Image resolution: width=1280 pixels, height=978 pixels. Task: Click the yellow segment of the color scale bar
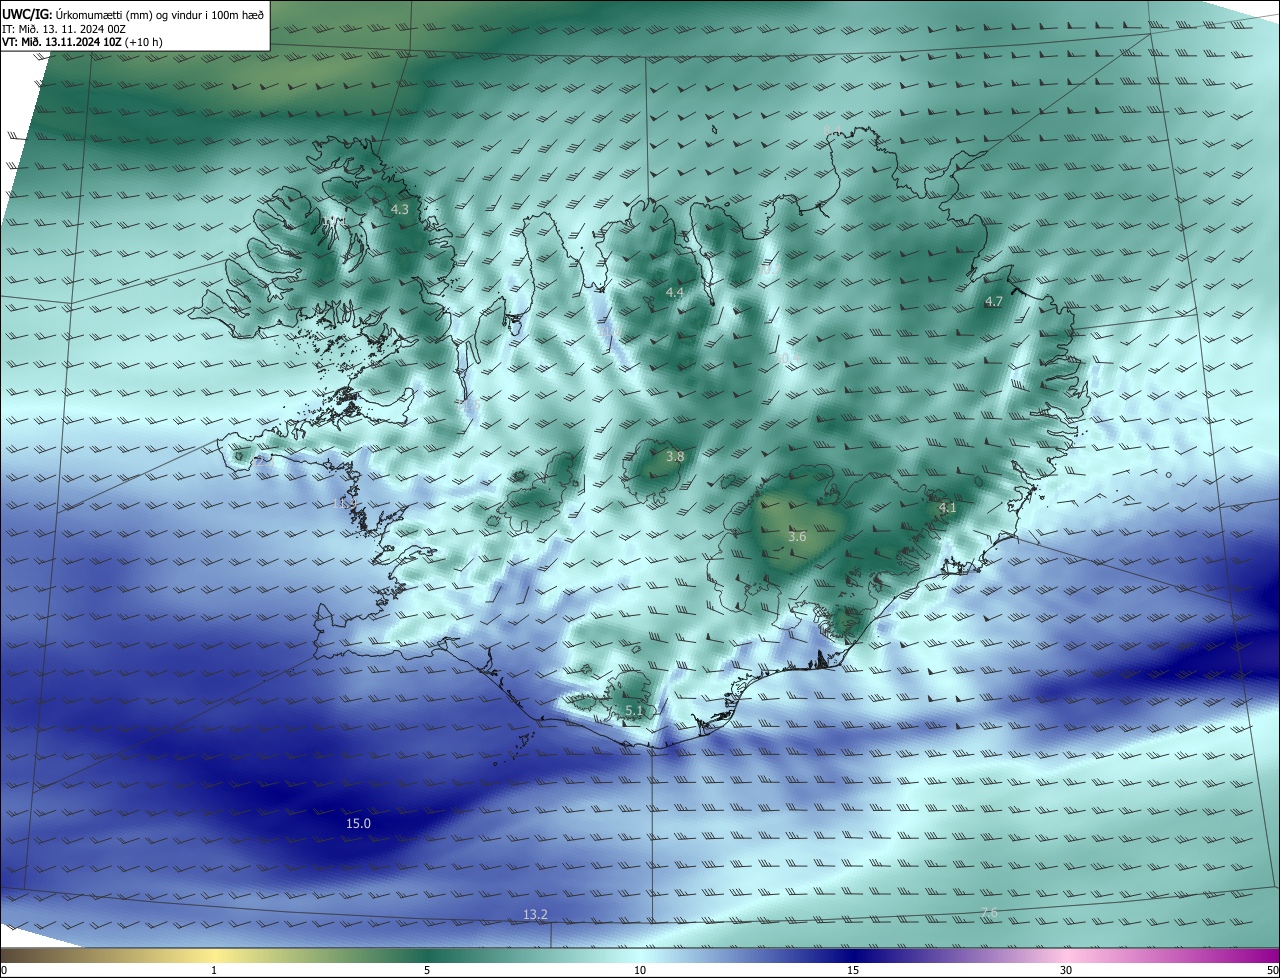pyautogui.click(x=214, y=956)
